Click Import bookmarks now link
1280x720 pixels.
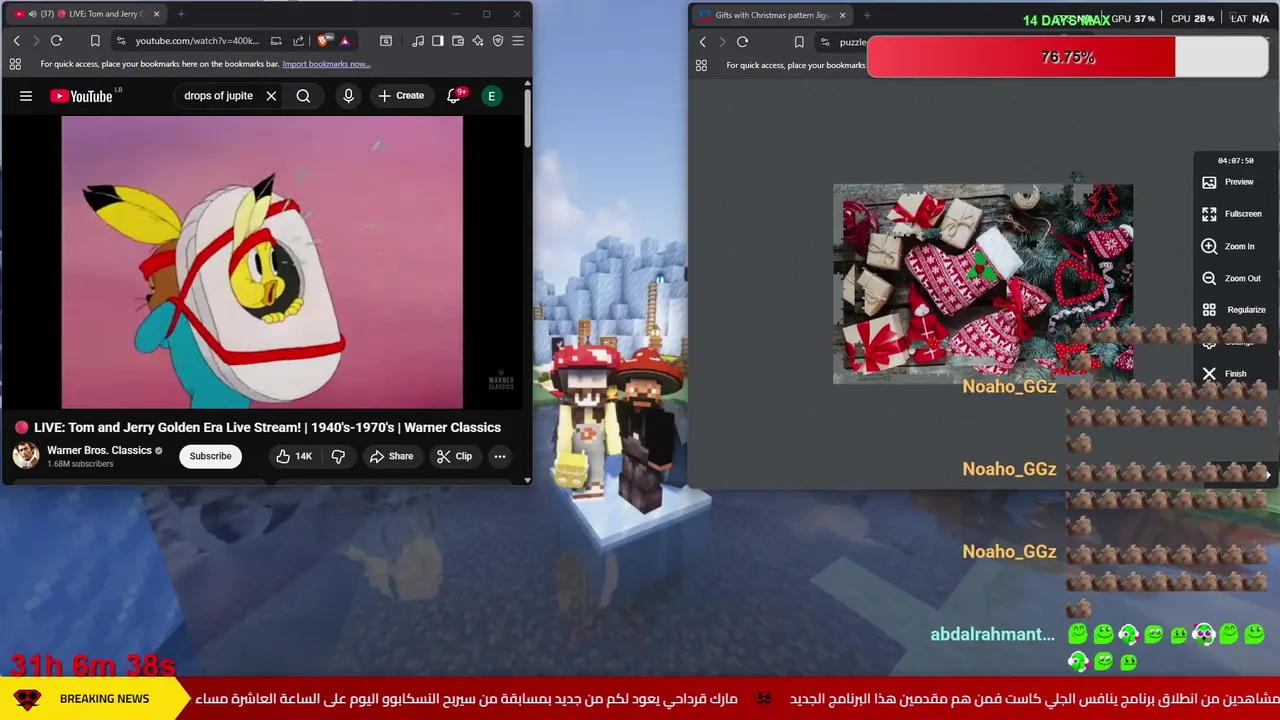click(x=326, y=64)
